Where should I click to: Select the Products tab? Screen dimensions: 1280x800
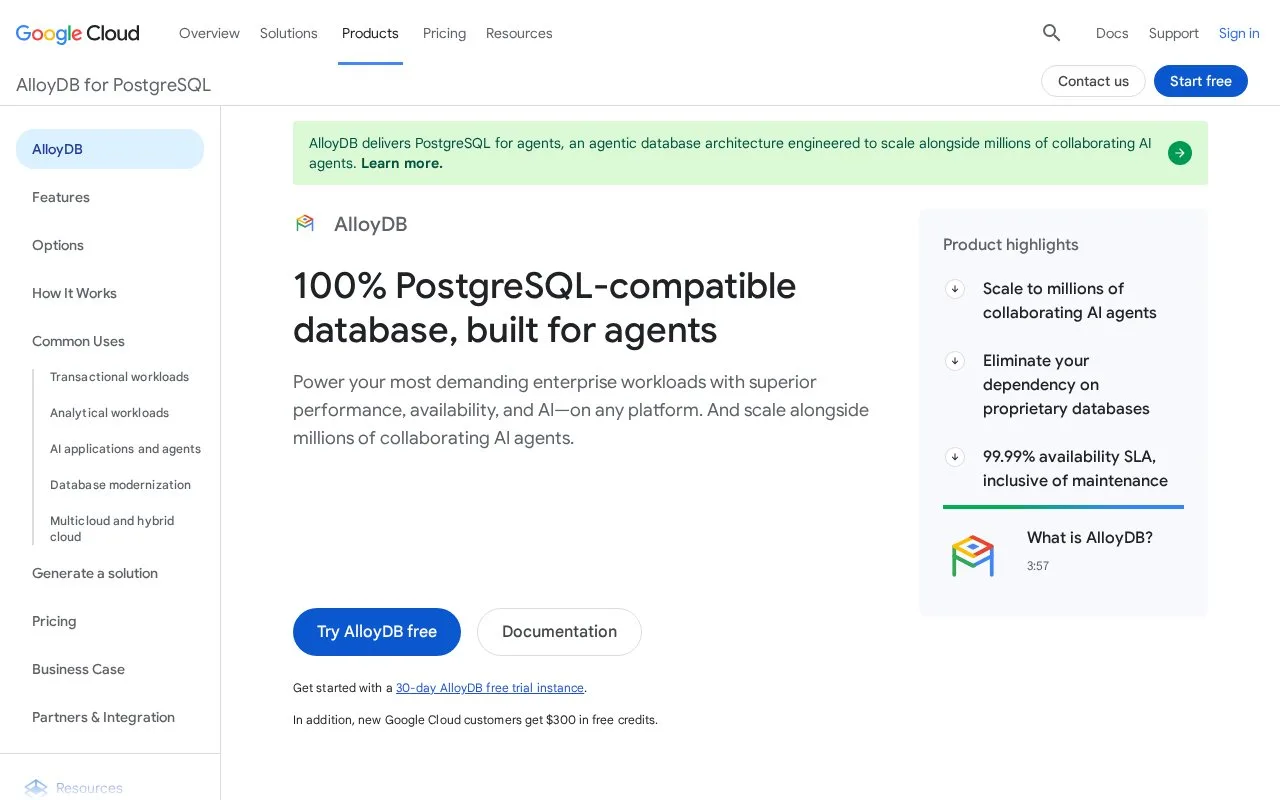click(370, 33)
